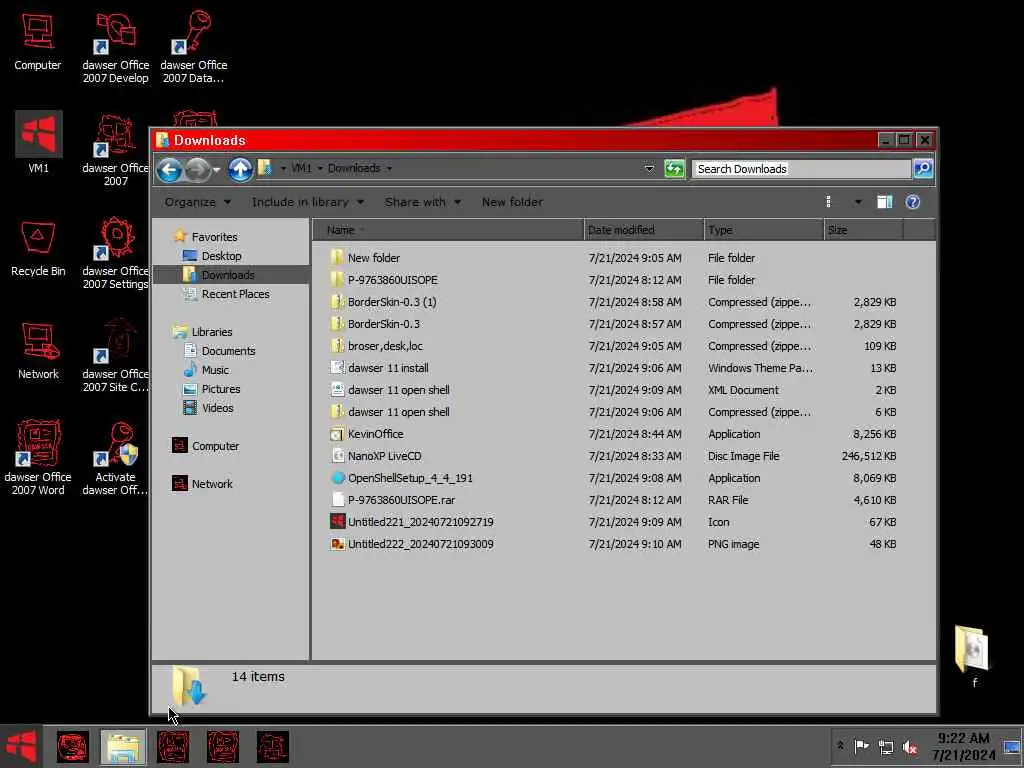Select the broser,desk,loc zip file
Image resolution: width=1024 pixels, height=768 pixels.
click(614, 346)
